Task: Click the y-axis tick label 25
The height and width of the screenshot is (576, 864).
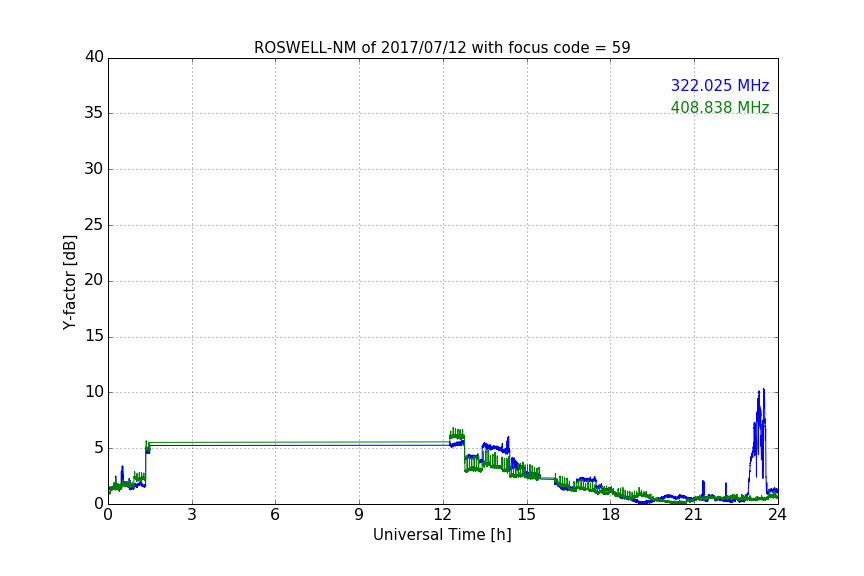Action: 94,224
